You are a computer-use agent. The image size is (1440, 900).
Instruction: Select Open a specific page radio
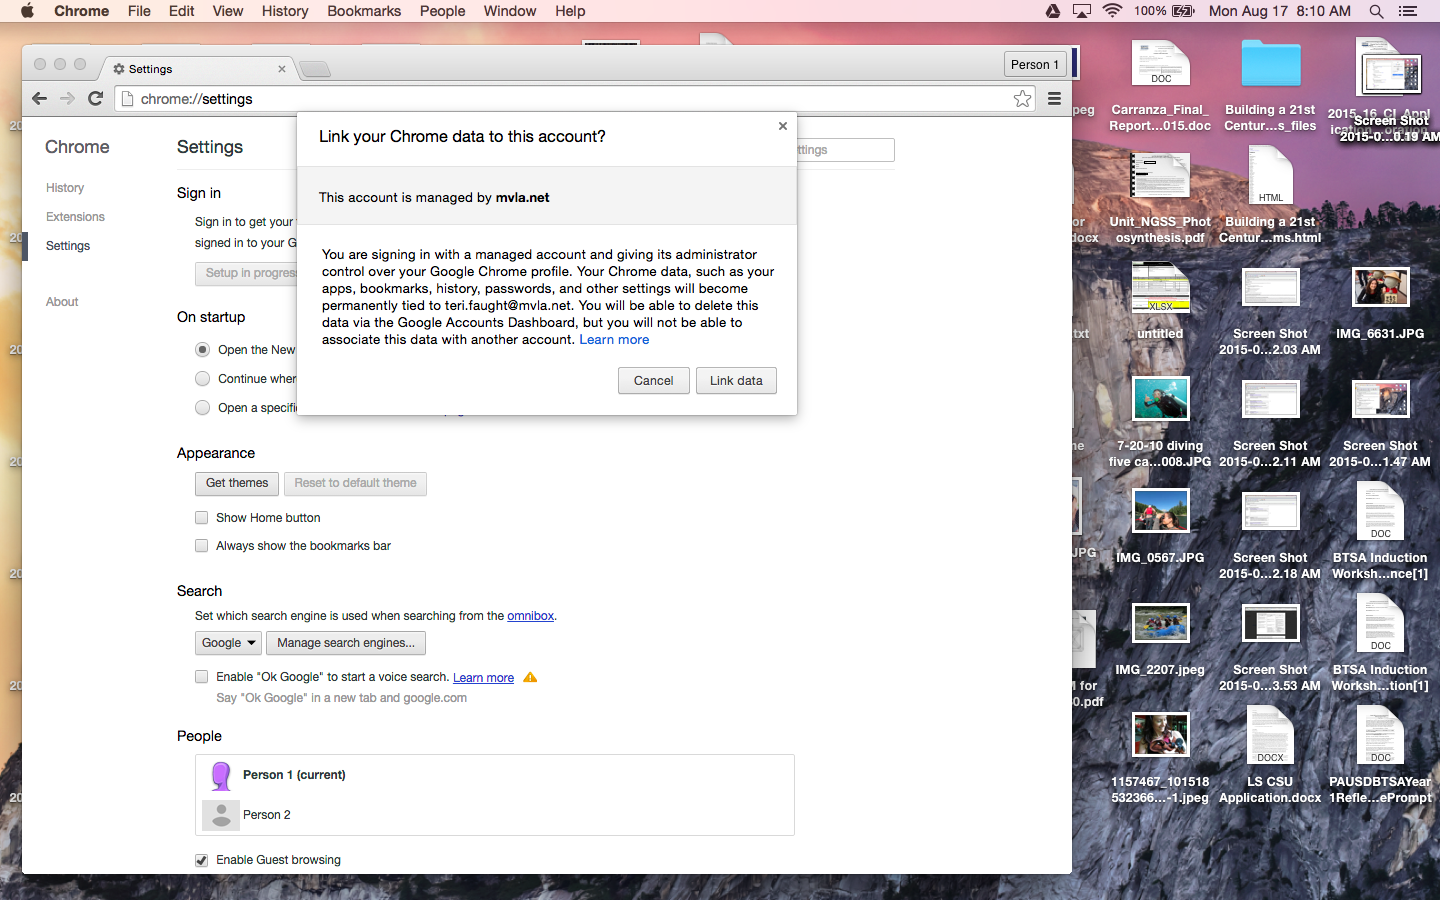(x=202, y=408)
